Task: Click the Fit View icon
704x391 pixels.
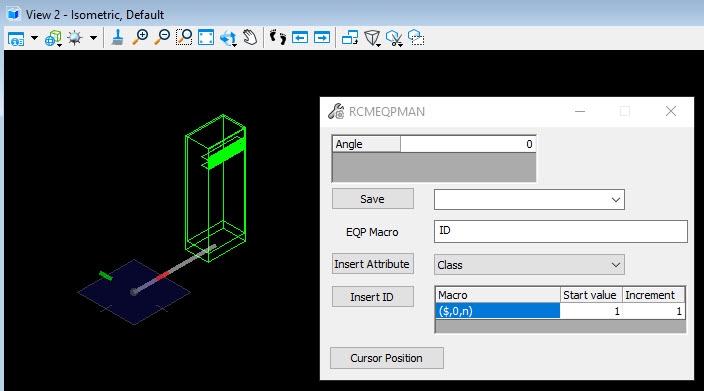Action: 206,38
